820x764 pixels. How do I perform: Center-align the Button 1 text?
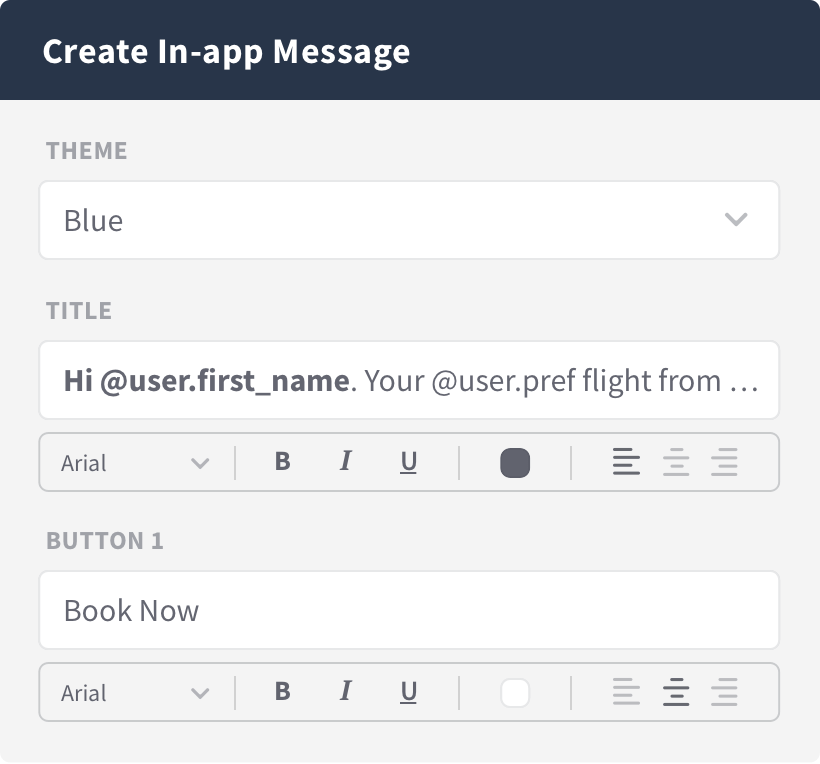[x=676, y=692]
